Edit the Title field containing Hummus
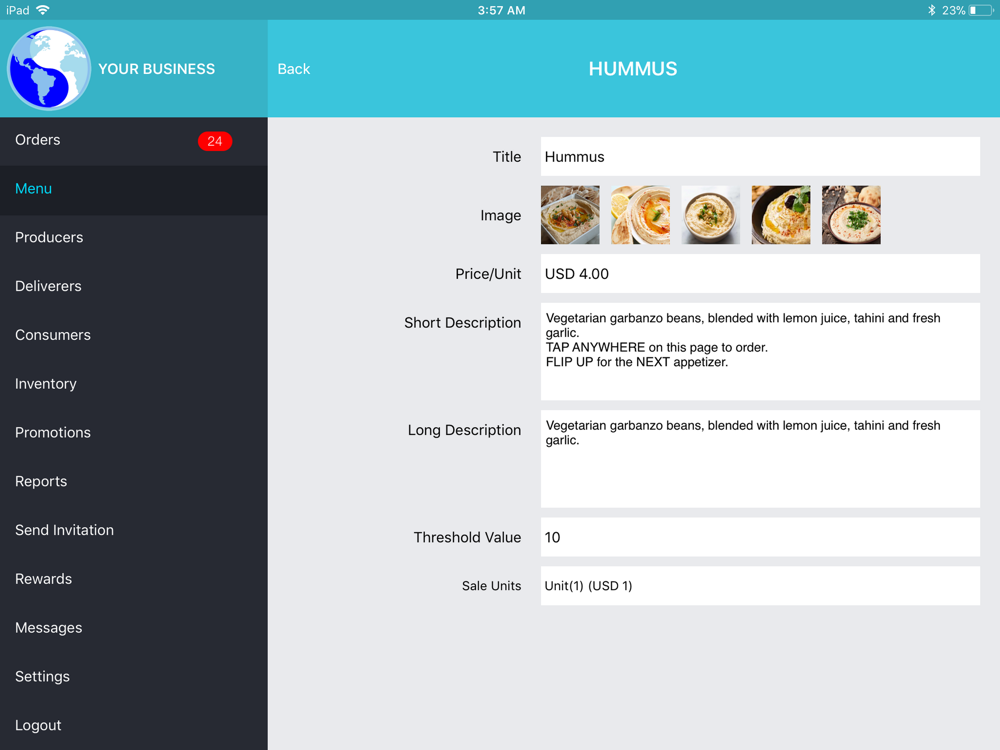The height and width of the screenshot is (750, 1000). coord(760,156)
